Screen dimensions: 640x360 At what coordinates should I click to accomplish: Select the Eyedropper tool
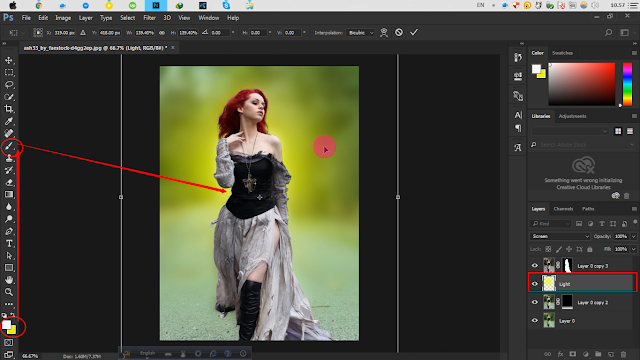click(9, 121)
